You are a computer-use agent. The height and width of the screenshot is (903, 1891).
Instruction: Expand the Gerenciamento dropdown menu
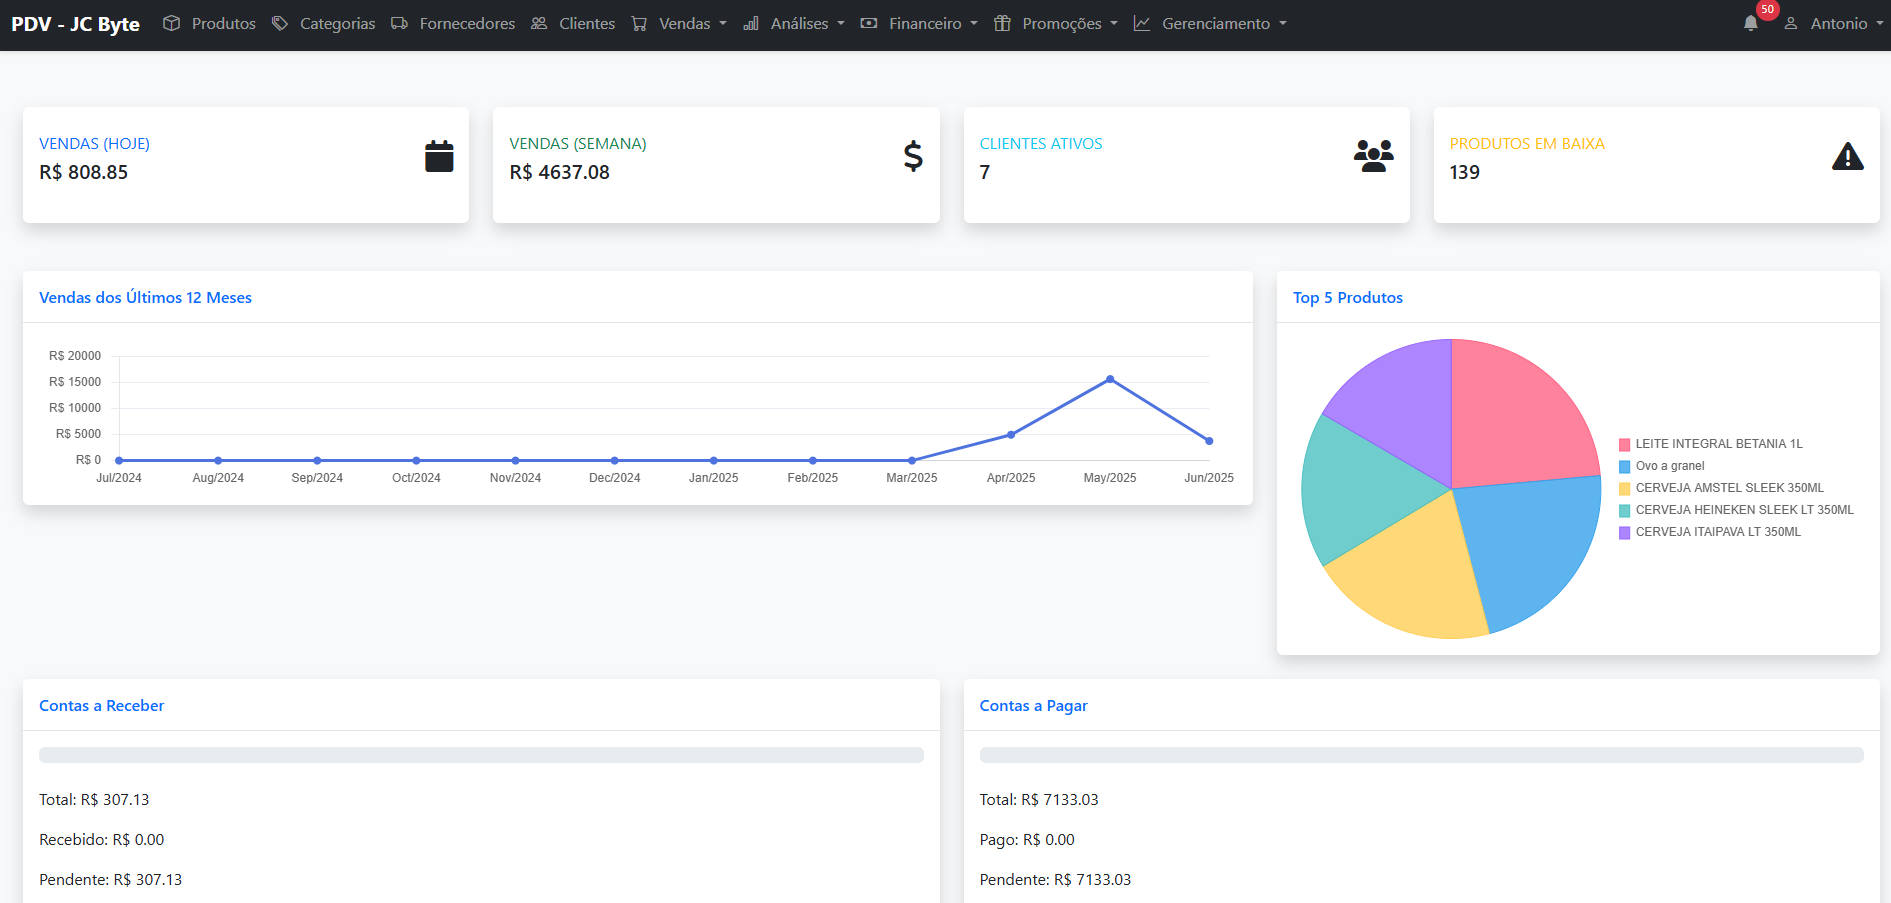pyautogui.click(x=1212, y=23)
